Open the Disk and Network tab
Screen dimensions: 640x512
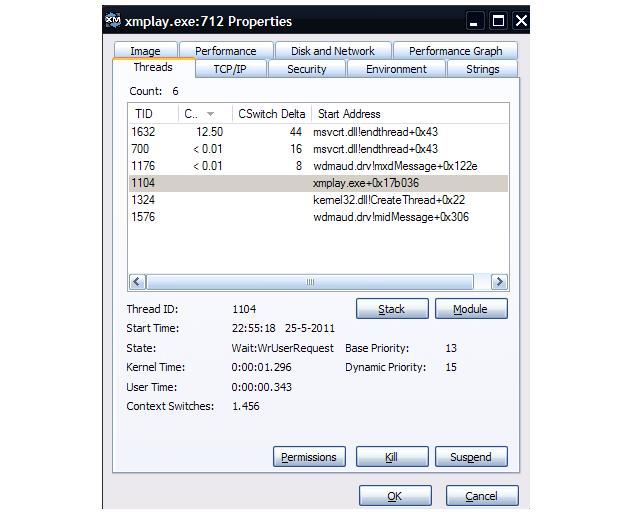click(332, 51)
